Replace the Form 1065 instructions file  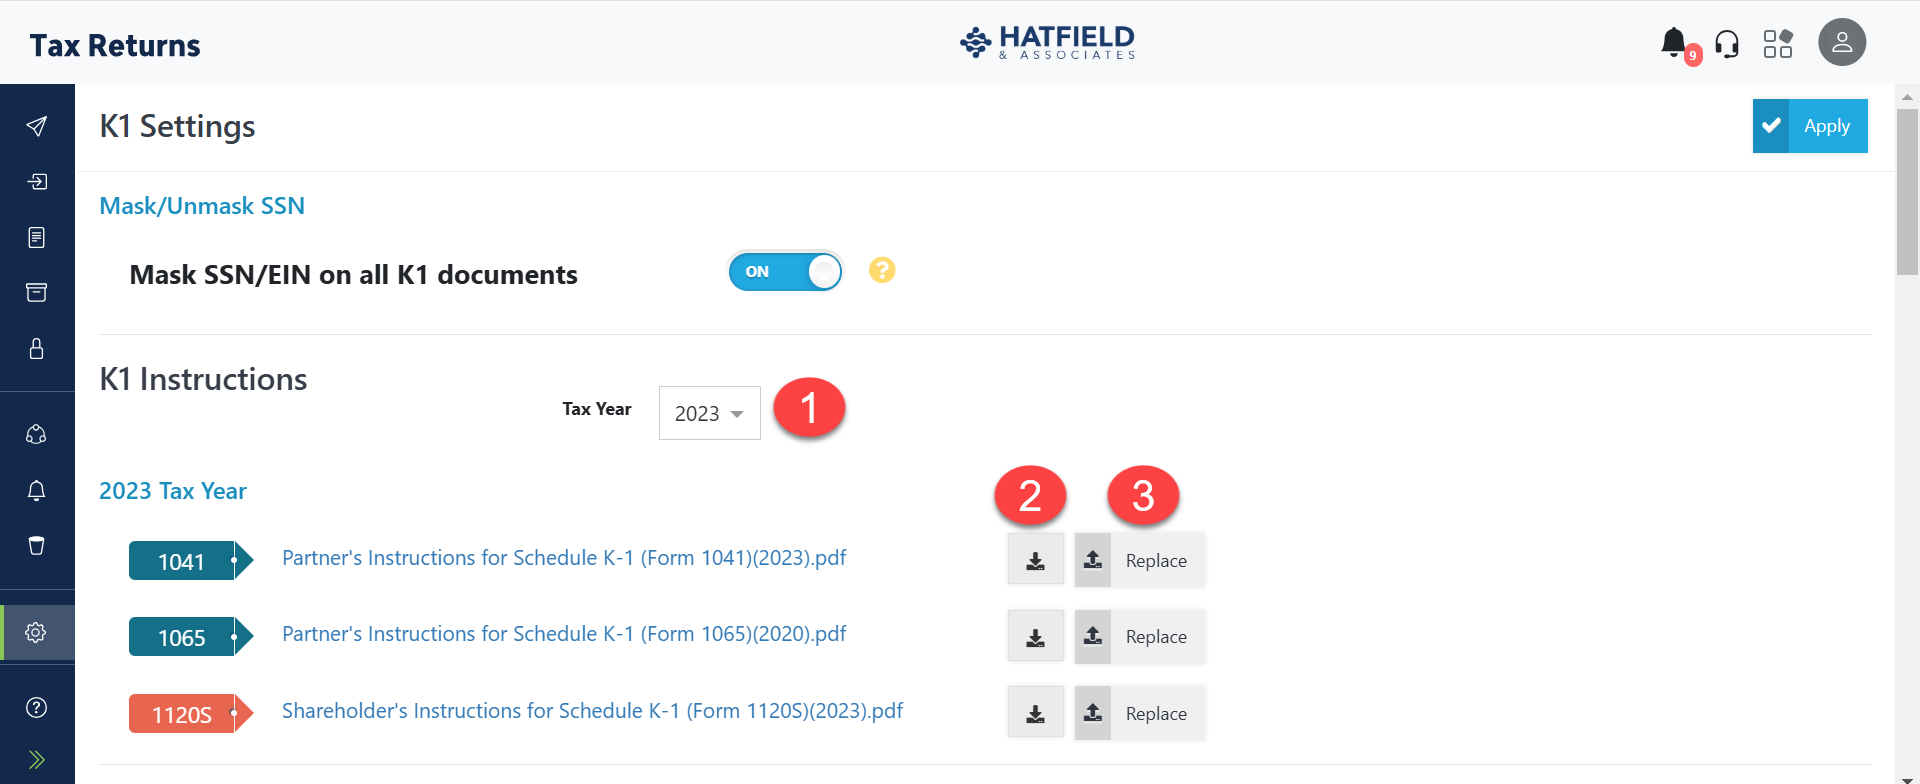click(x=1140, y=637)
